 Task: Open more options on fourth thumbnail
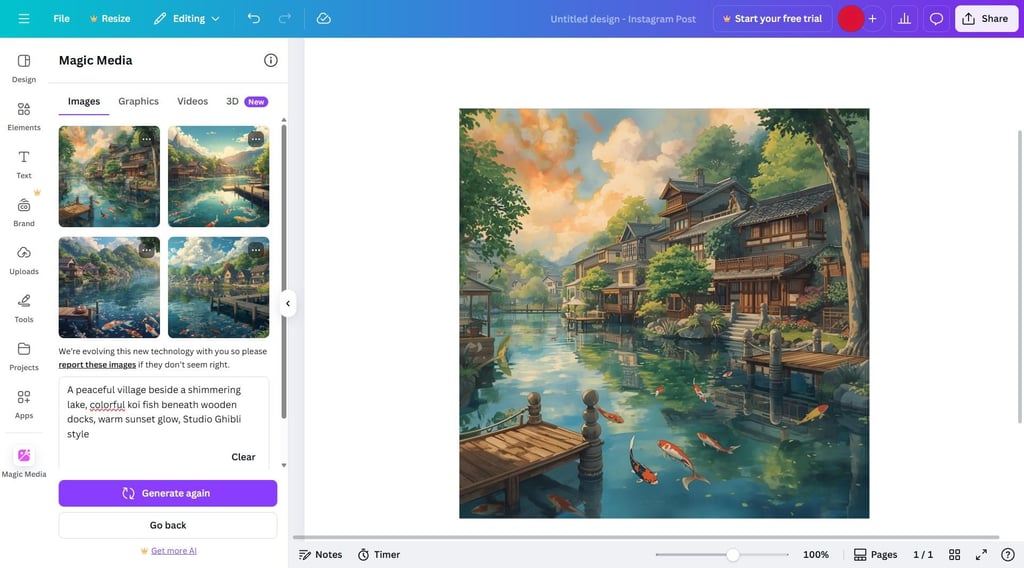pyautogui.click(x=256, y=250)
